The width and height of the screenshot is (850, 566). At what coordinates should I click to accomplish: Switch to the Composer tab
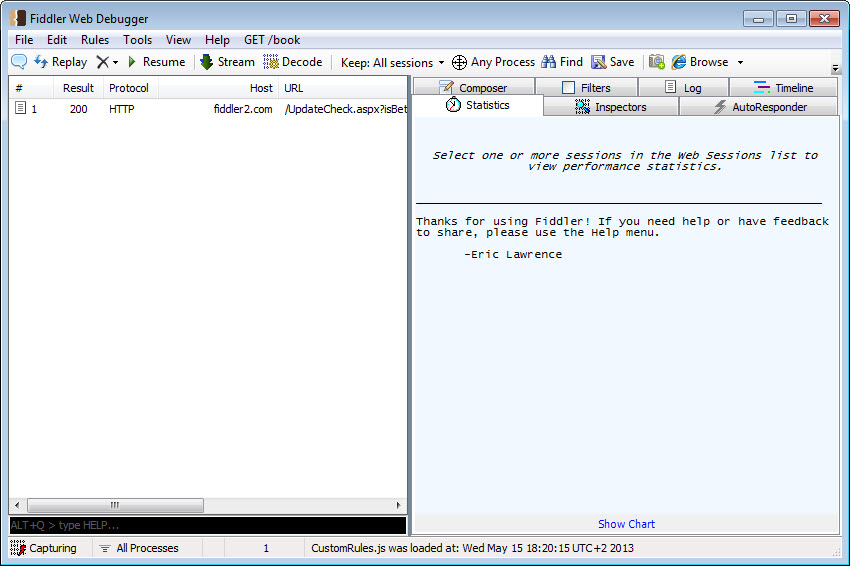(x=474, y=87)
